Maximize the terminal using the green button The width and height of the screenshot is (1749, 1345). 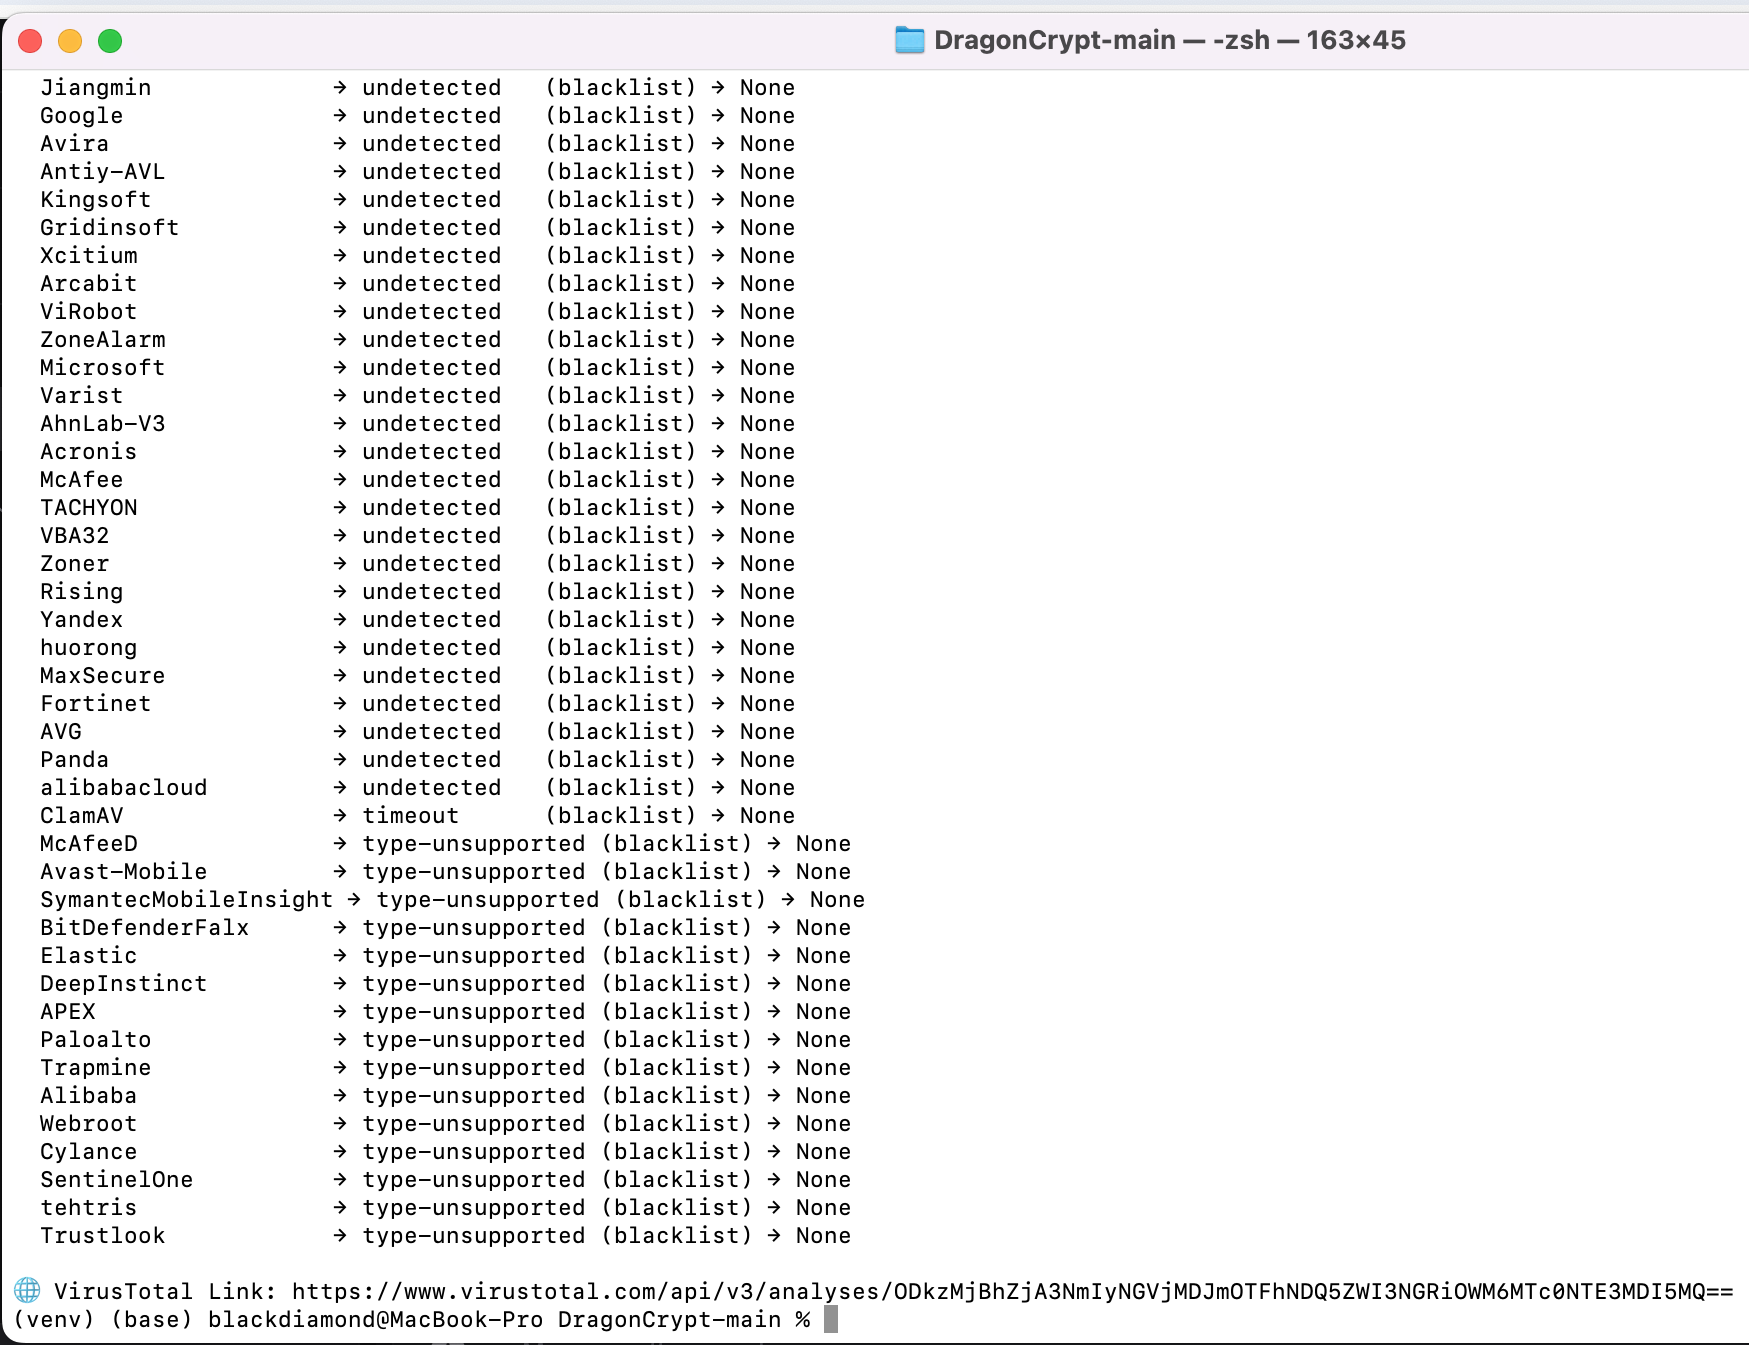(x=110, y=41)
